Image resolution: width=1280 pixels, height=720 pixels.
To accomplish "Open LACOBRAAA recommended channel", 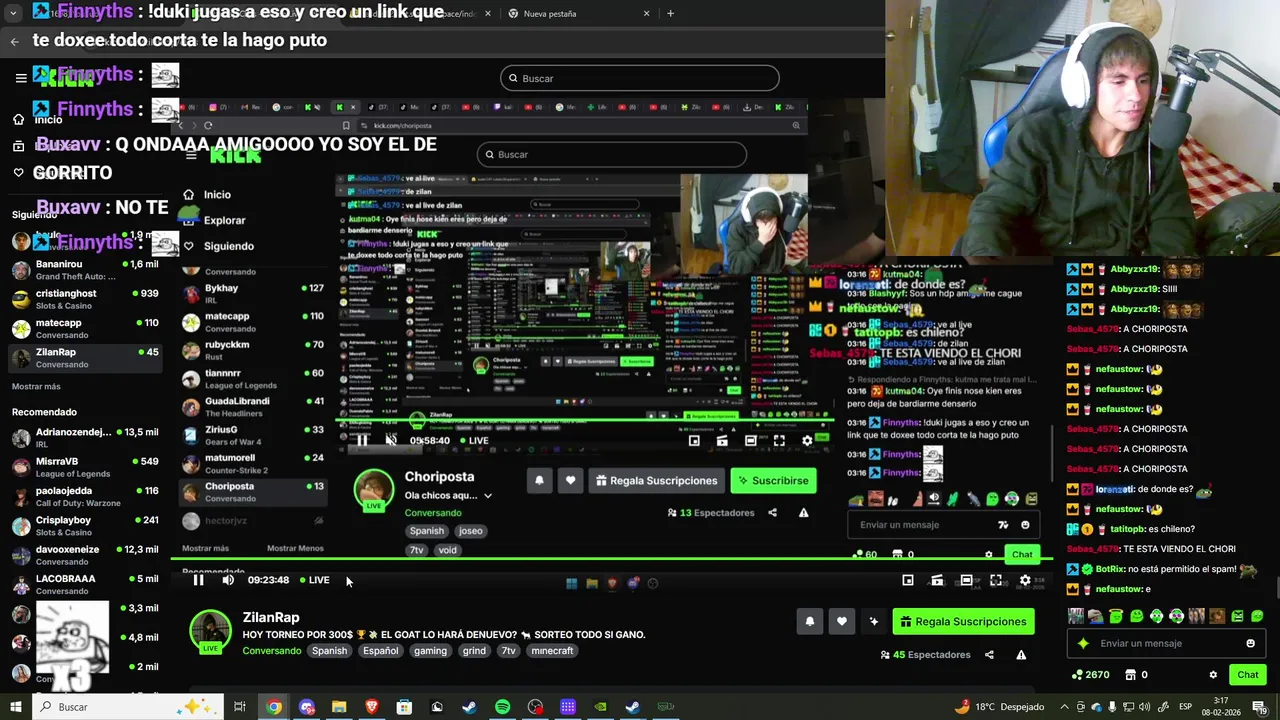I will (x=84, y=584).
